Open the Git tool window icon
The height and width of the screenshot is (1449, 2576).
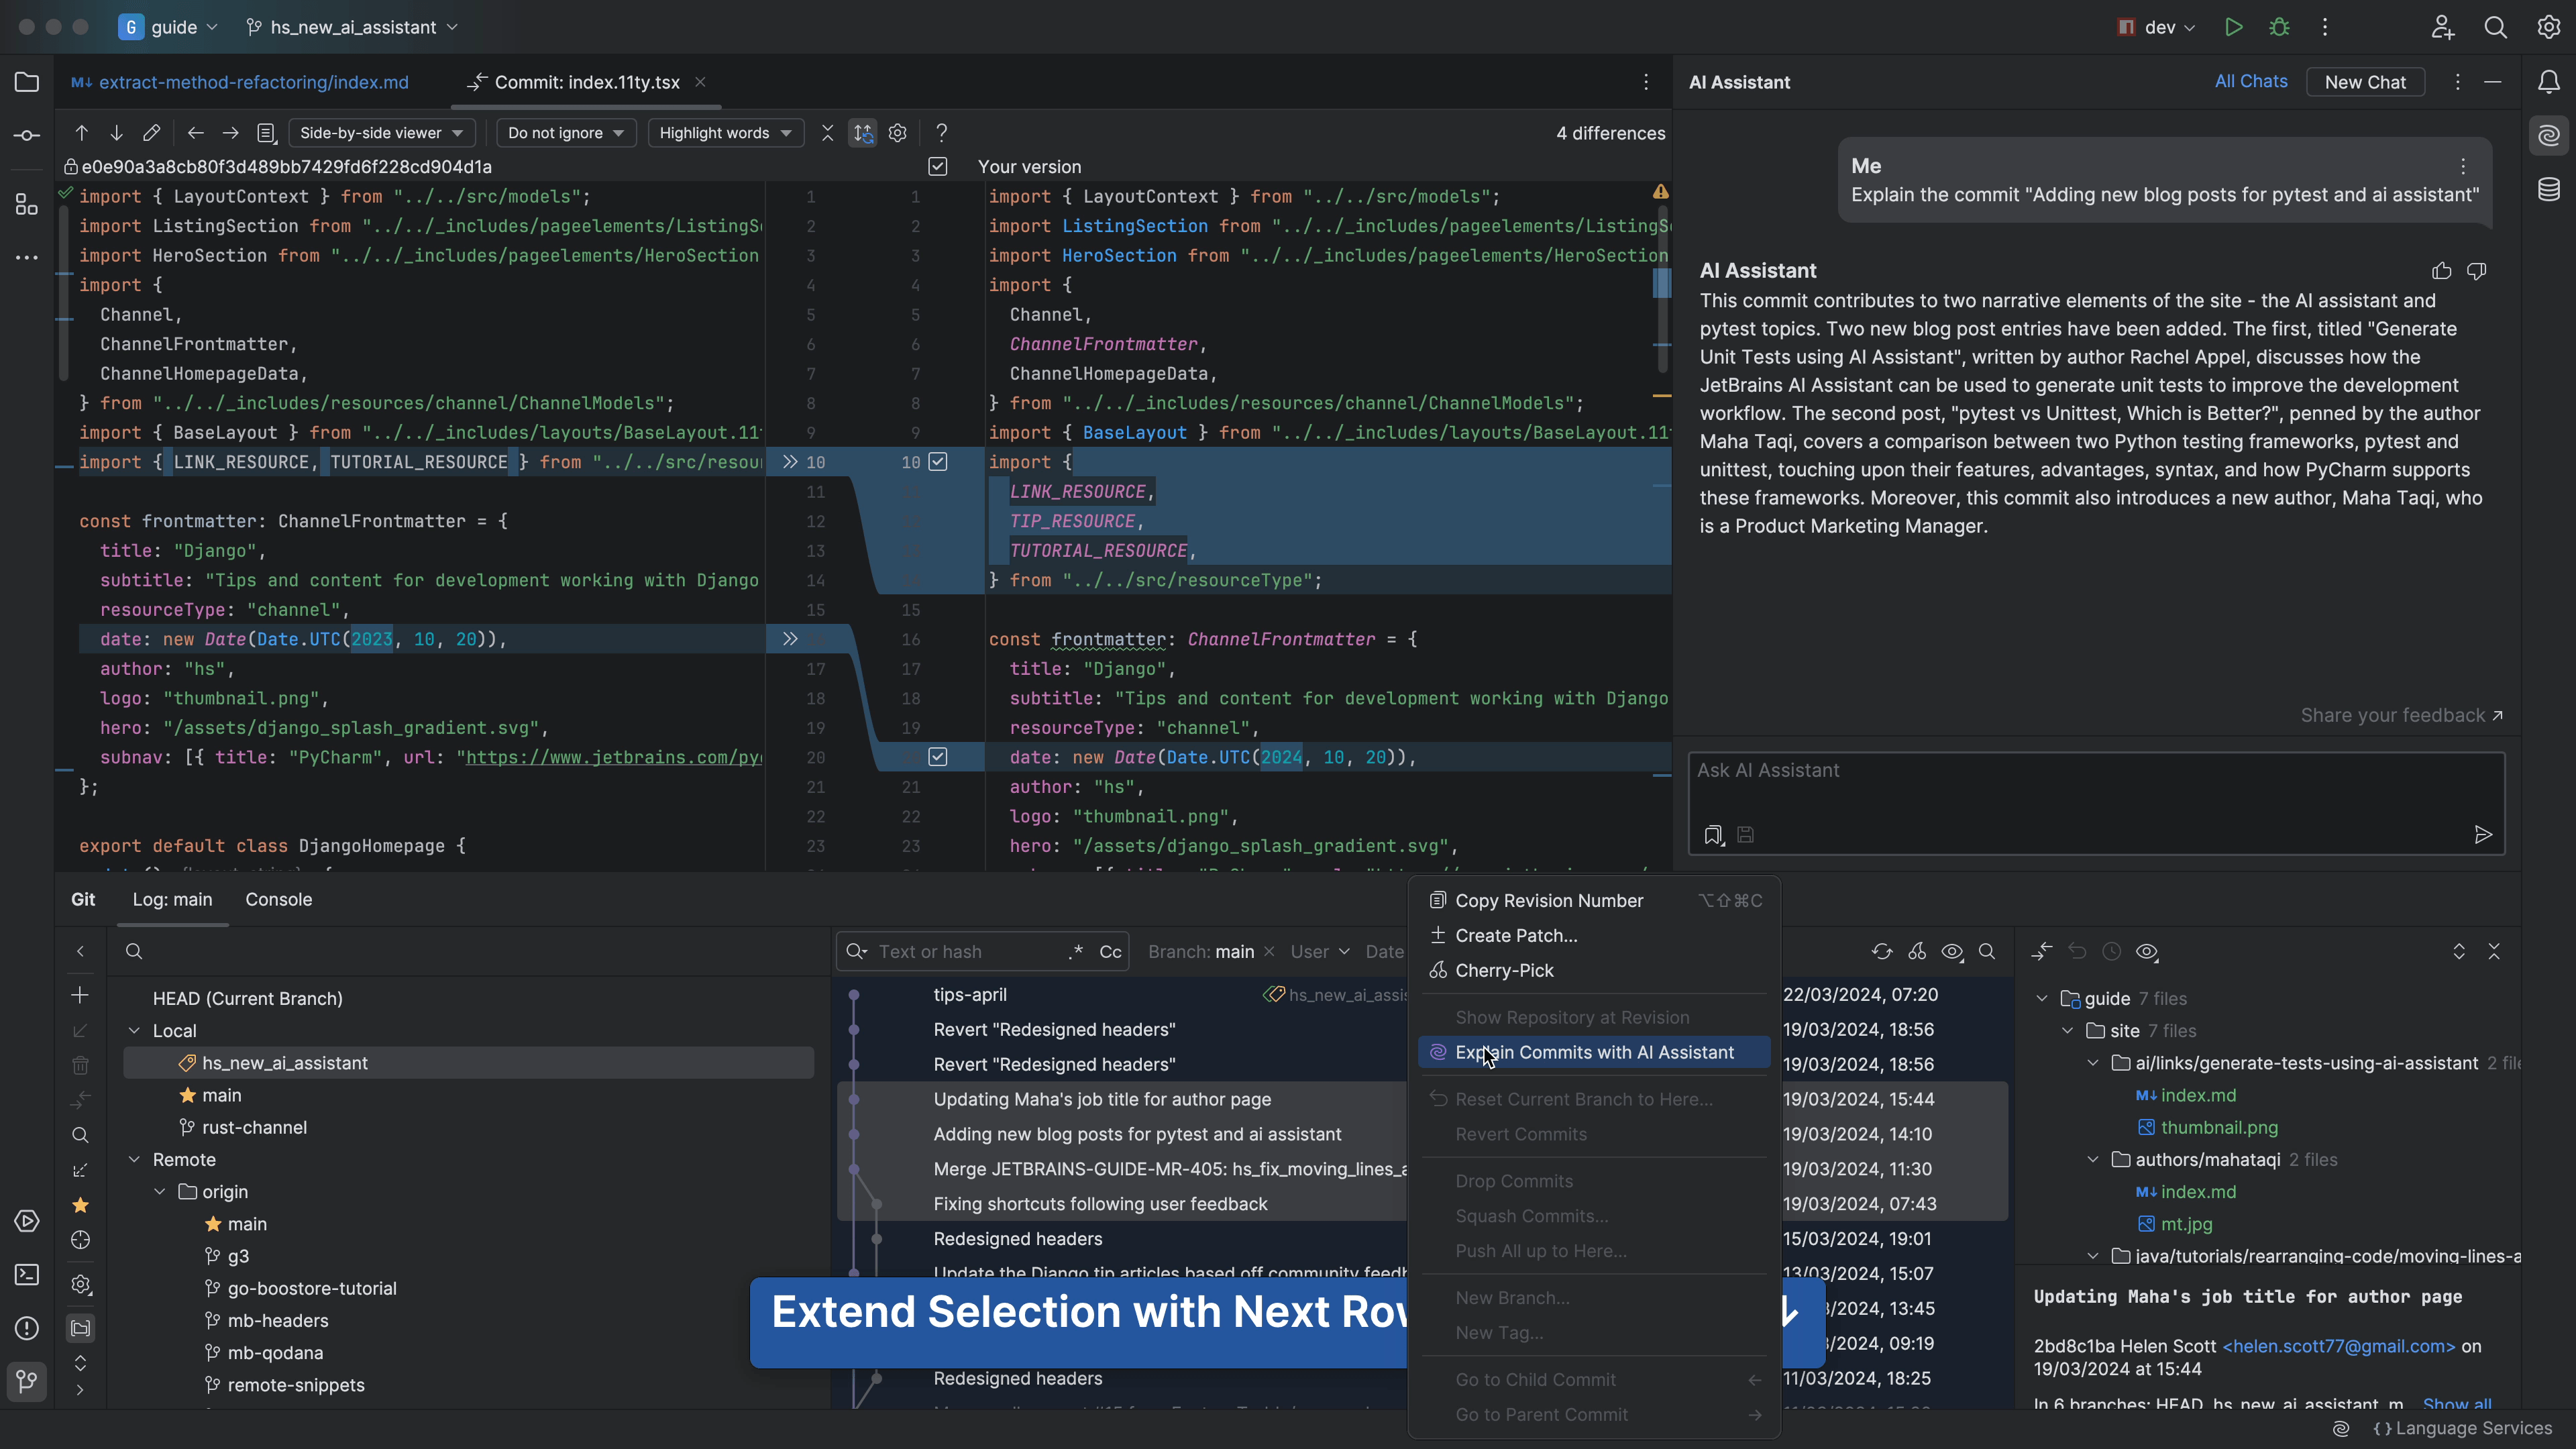pyautogui.click(x=27, y=1381)
